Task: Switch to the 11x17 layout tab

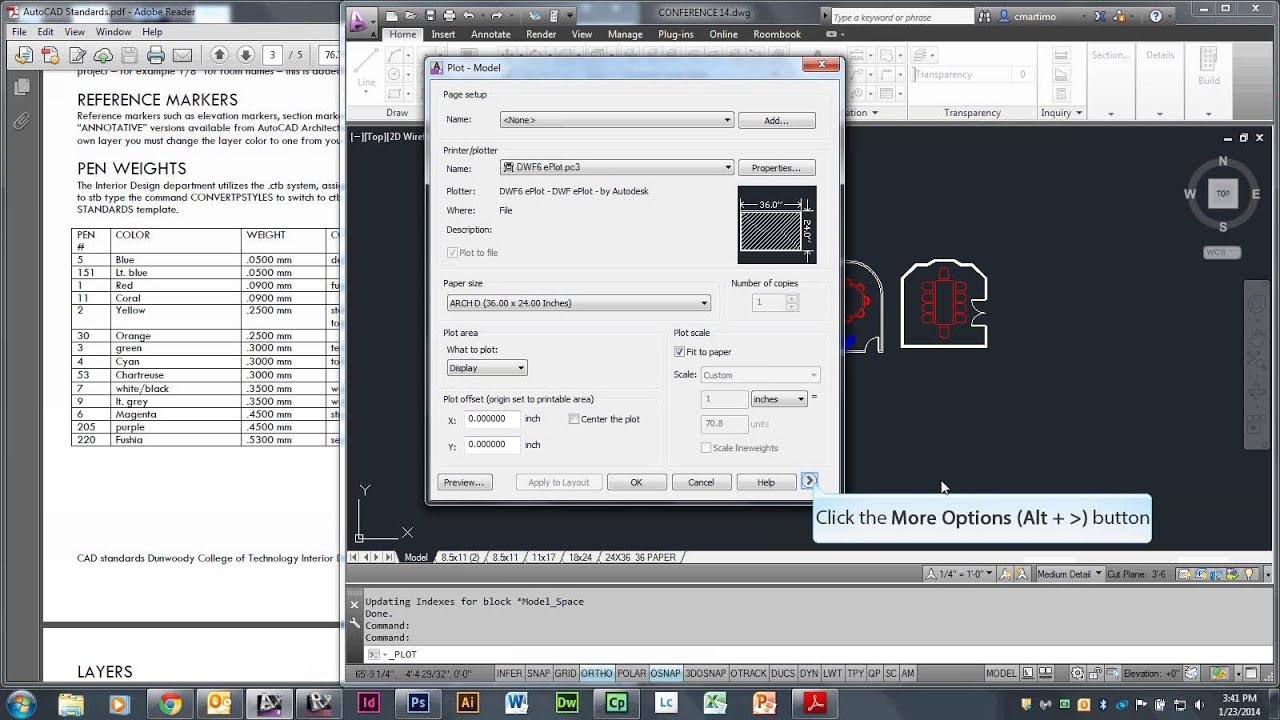Action: [544, 557]
